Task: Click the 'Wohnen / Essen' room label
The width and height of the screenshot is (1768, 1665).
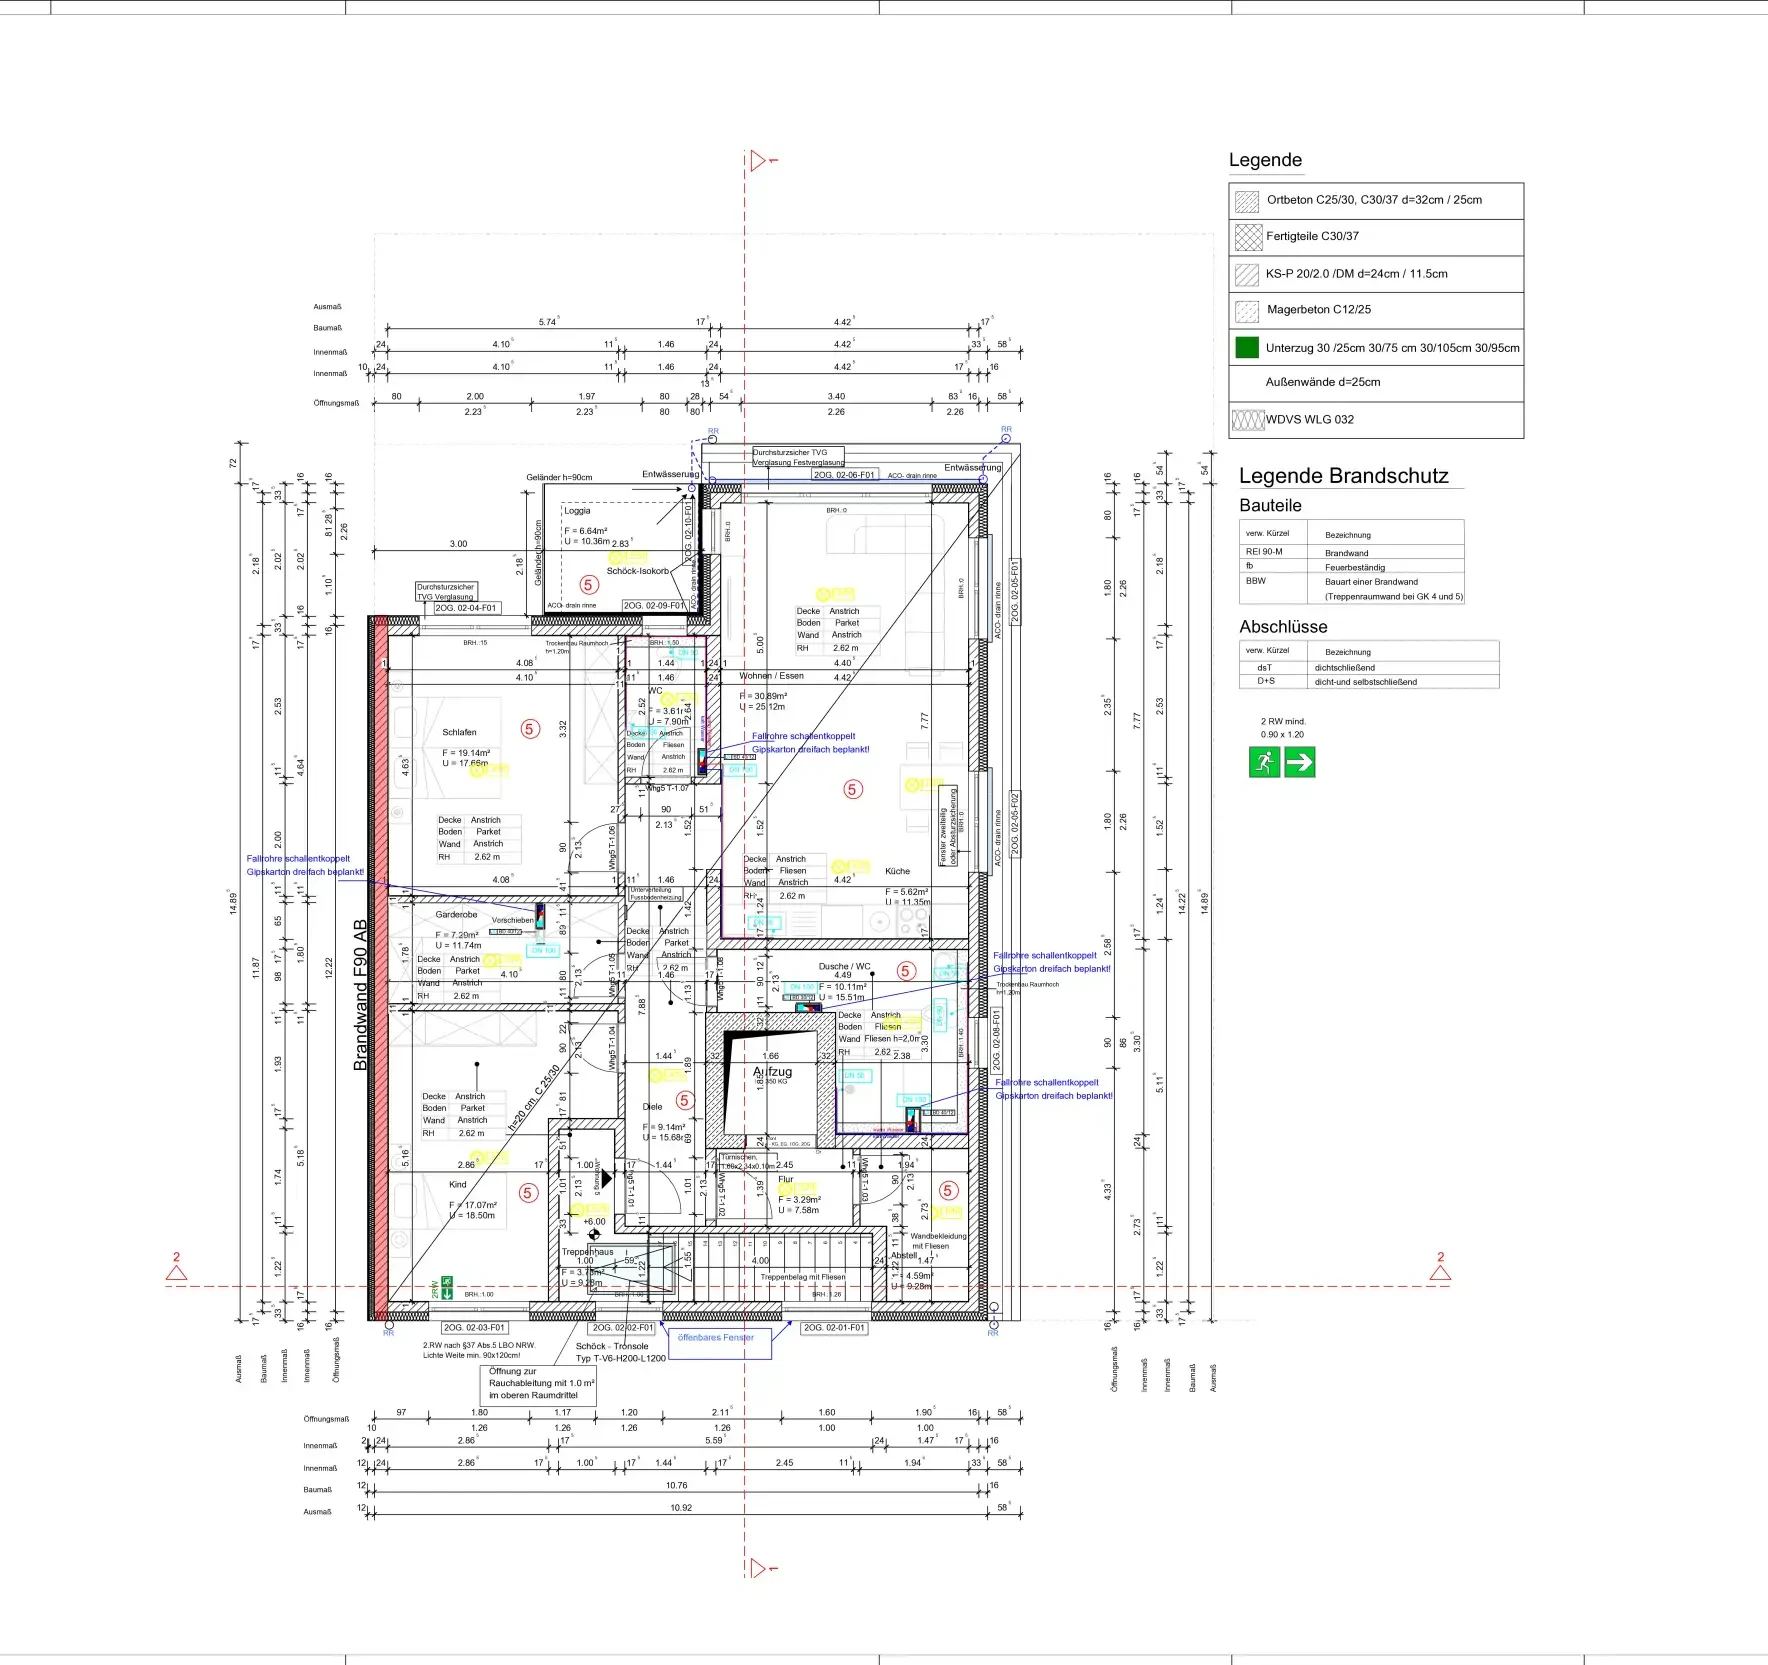Action: (771, 676)
